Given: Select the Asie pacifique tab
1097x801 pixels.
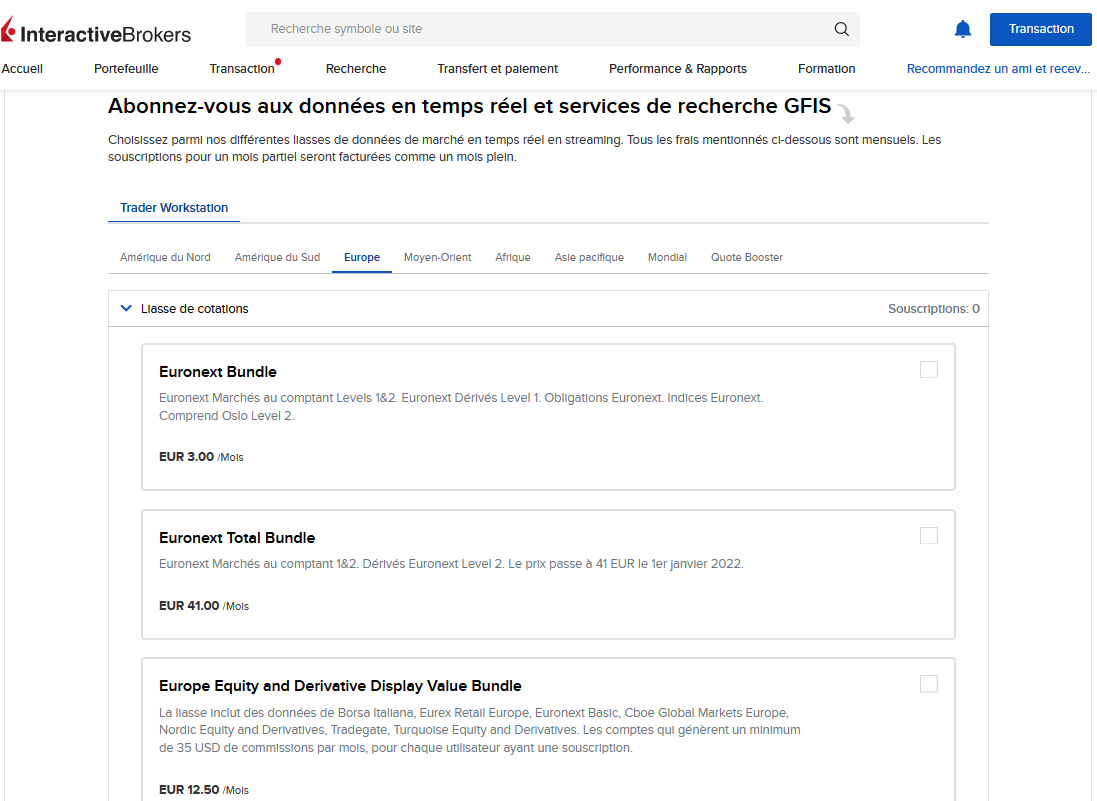Looking at the screenshot, I should click(x=589, y=257).
